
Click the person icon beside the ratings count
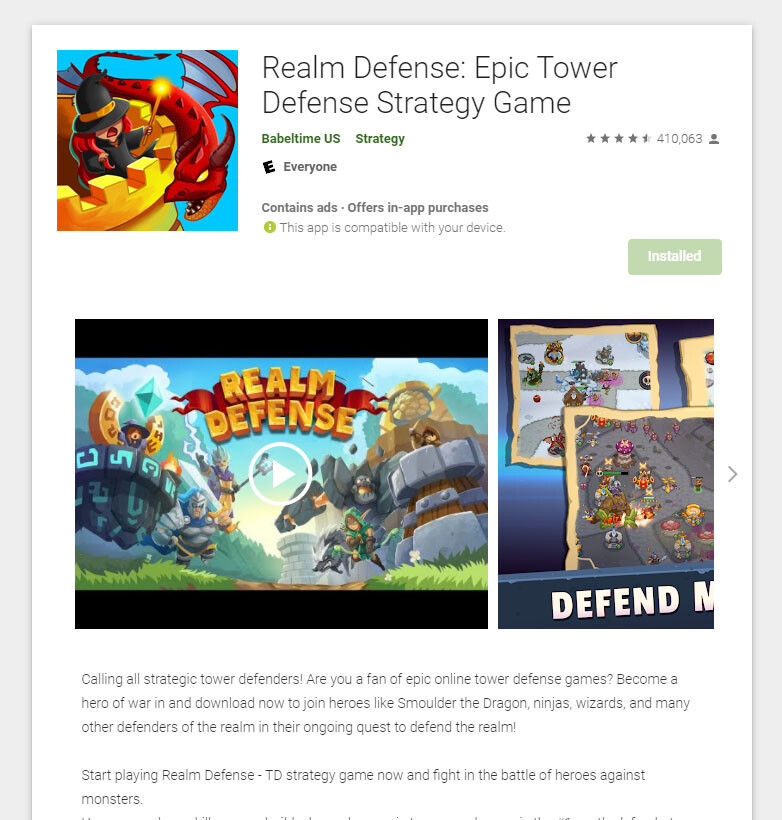click(714, 139)
